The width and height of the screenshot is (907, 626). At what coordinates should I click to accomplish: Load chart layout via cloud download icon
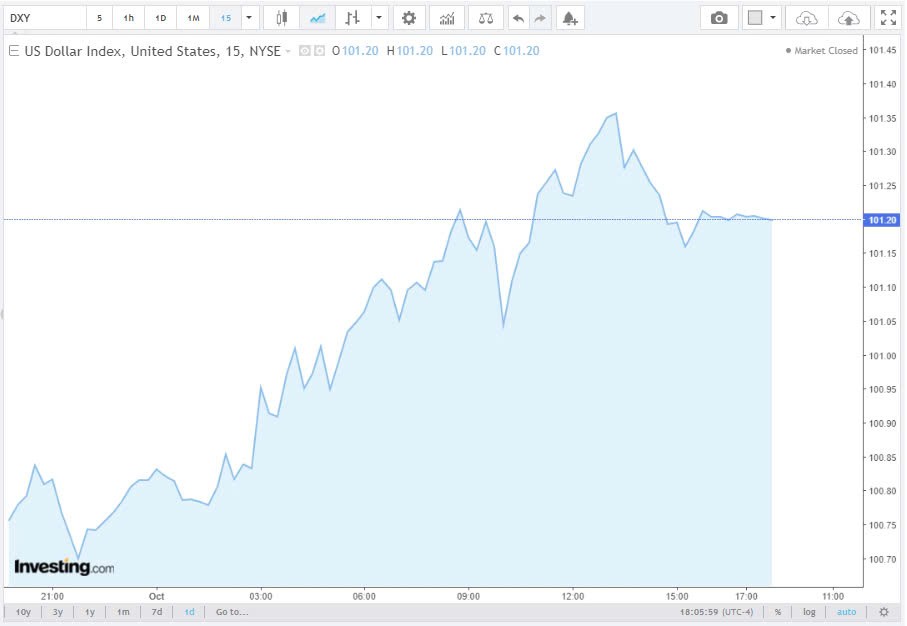(805, 17)
